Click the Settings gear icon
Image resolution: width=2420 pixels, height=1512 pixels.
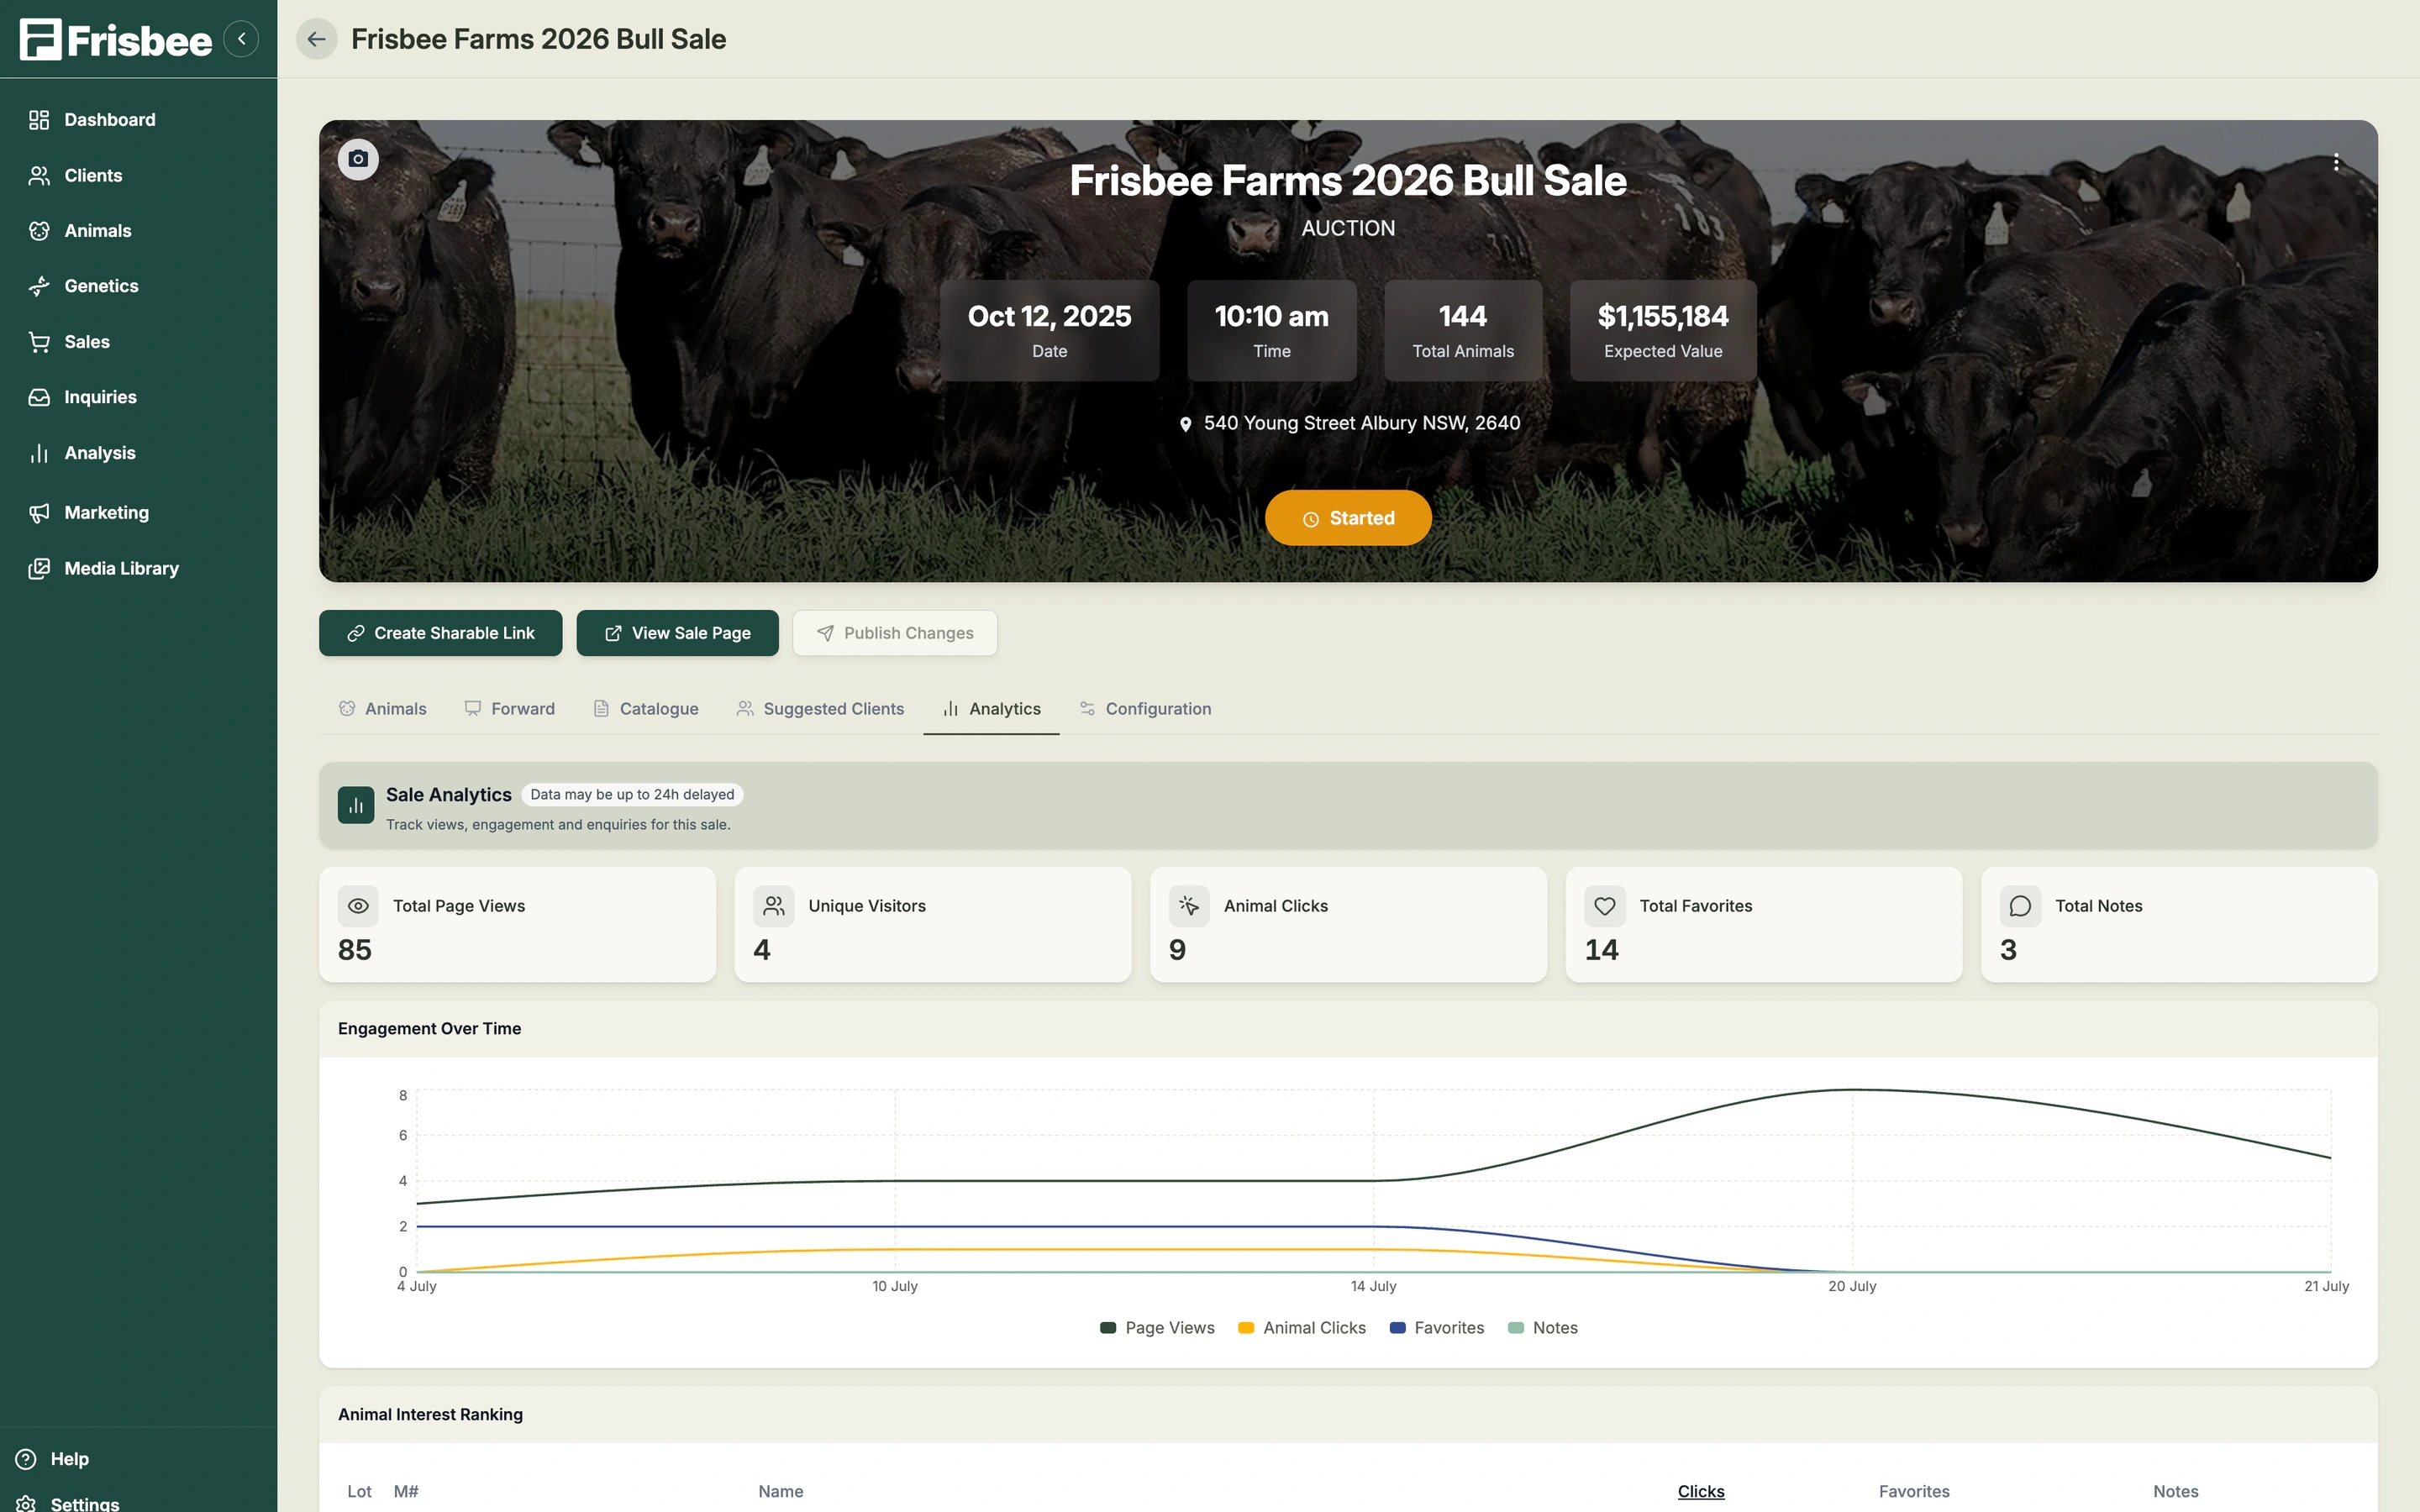(x=26, y=1504)
